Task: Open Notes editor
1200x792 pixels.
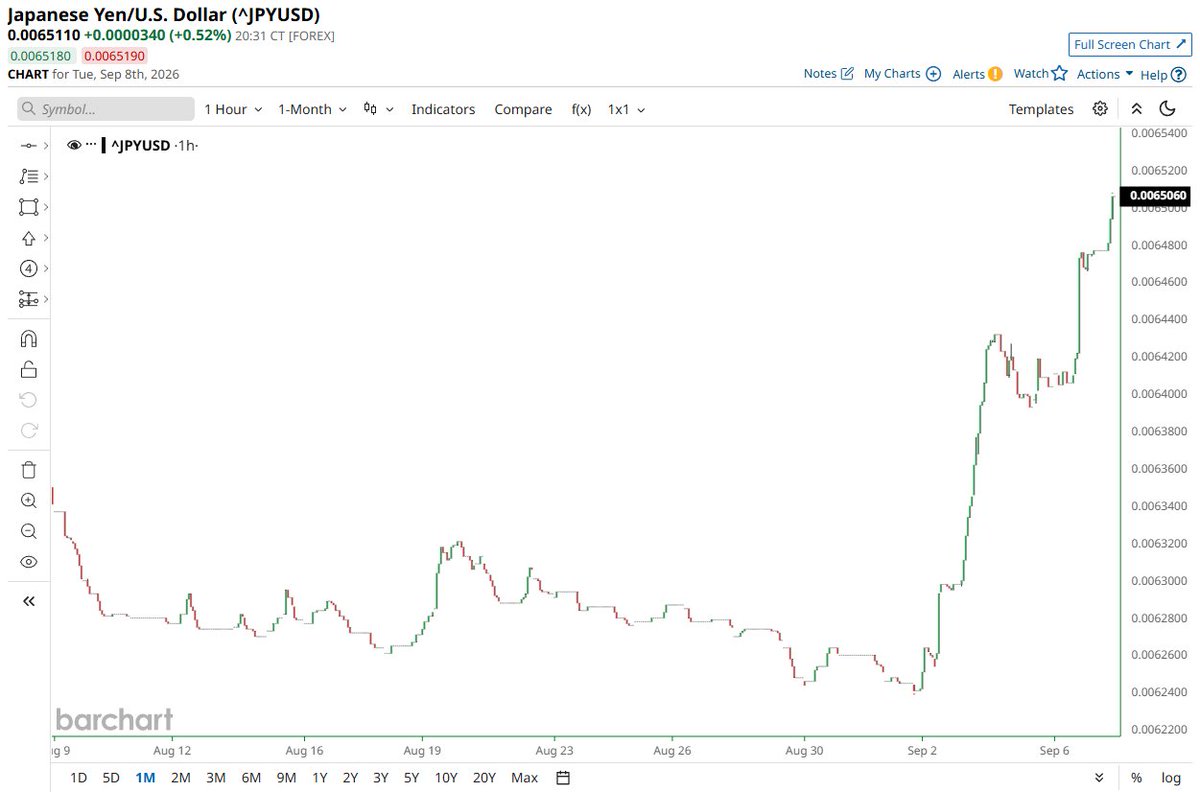Action: coord(829,73)
